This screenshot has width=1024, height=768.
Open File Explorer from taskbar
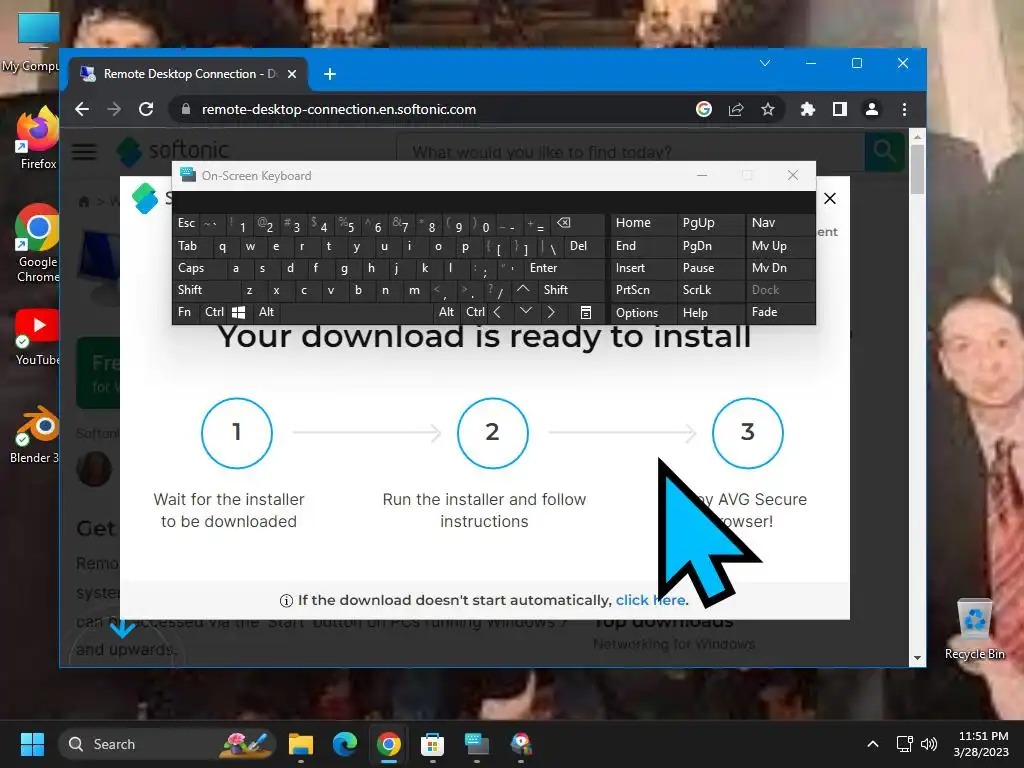301,744
